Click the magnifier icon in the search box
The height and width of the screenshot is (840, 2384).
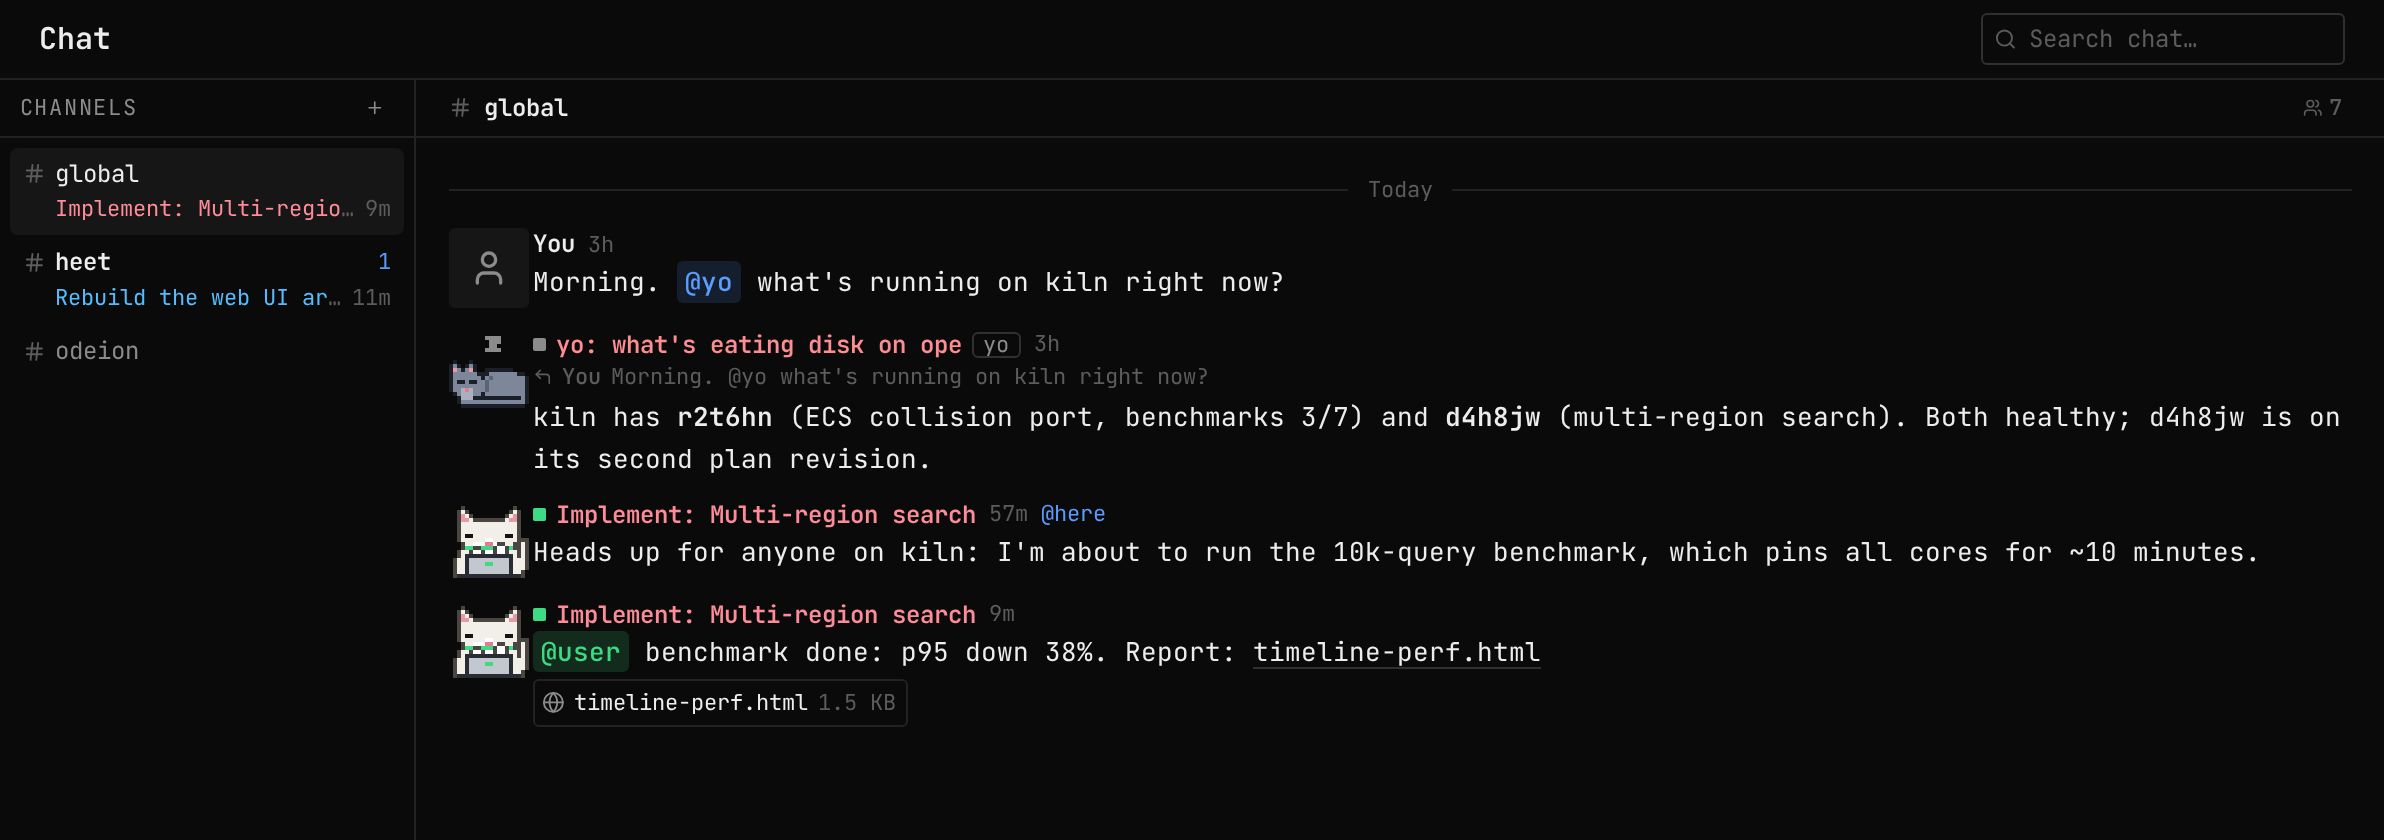[x=2005, y=39]
